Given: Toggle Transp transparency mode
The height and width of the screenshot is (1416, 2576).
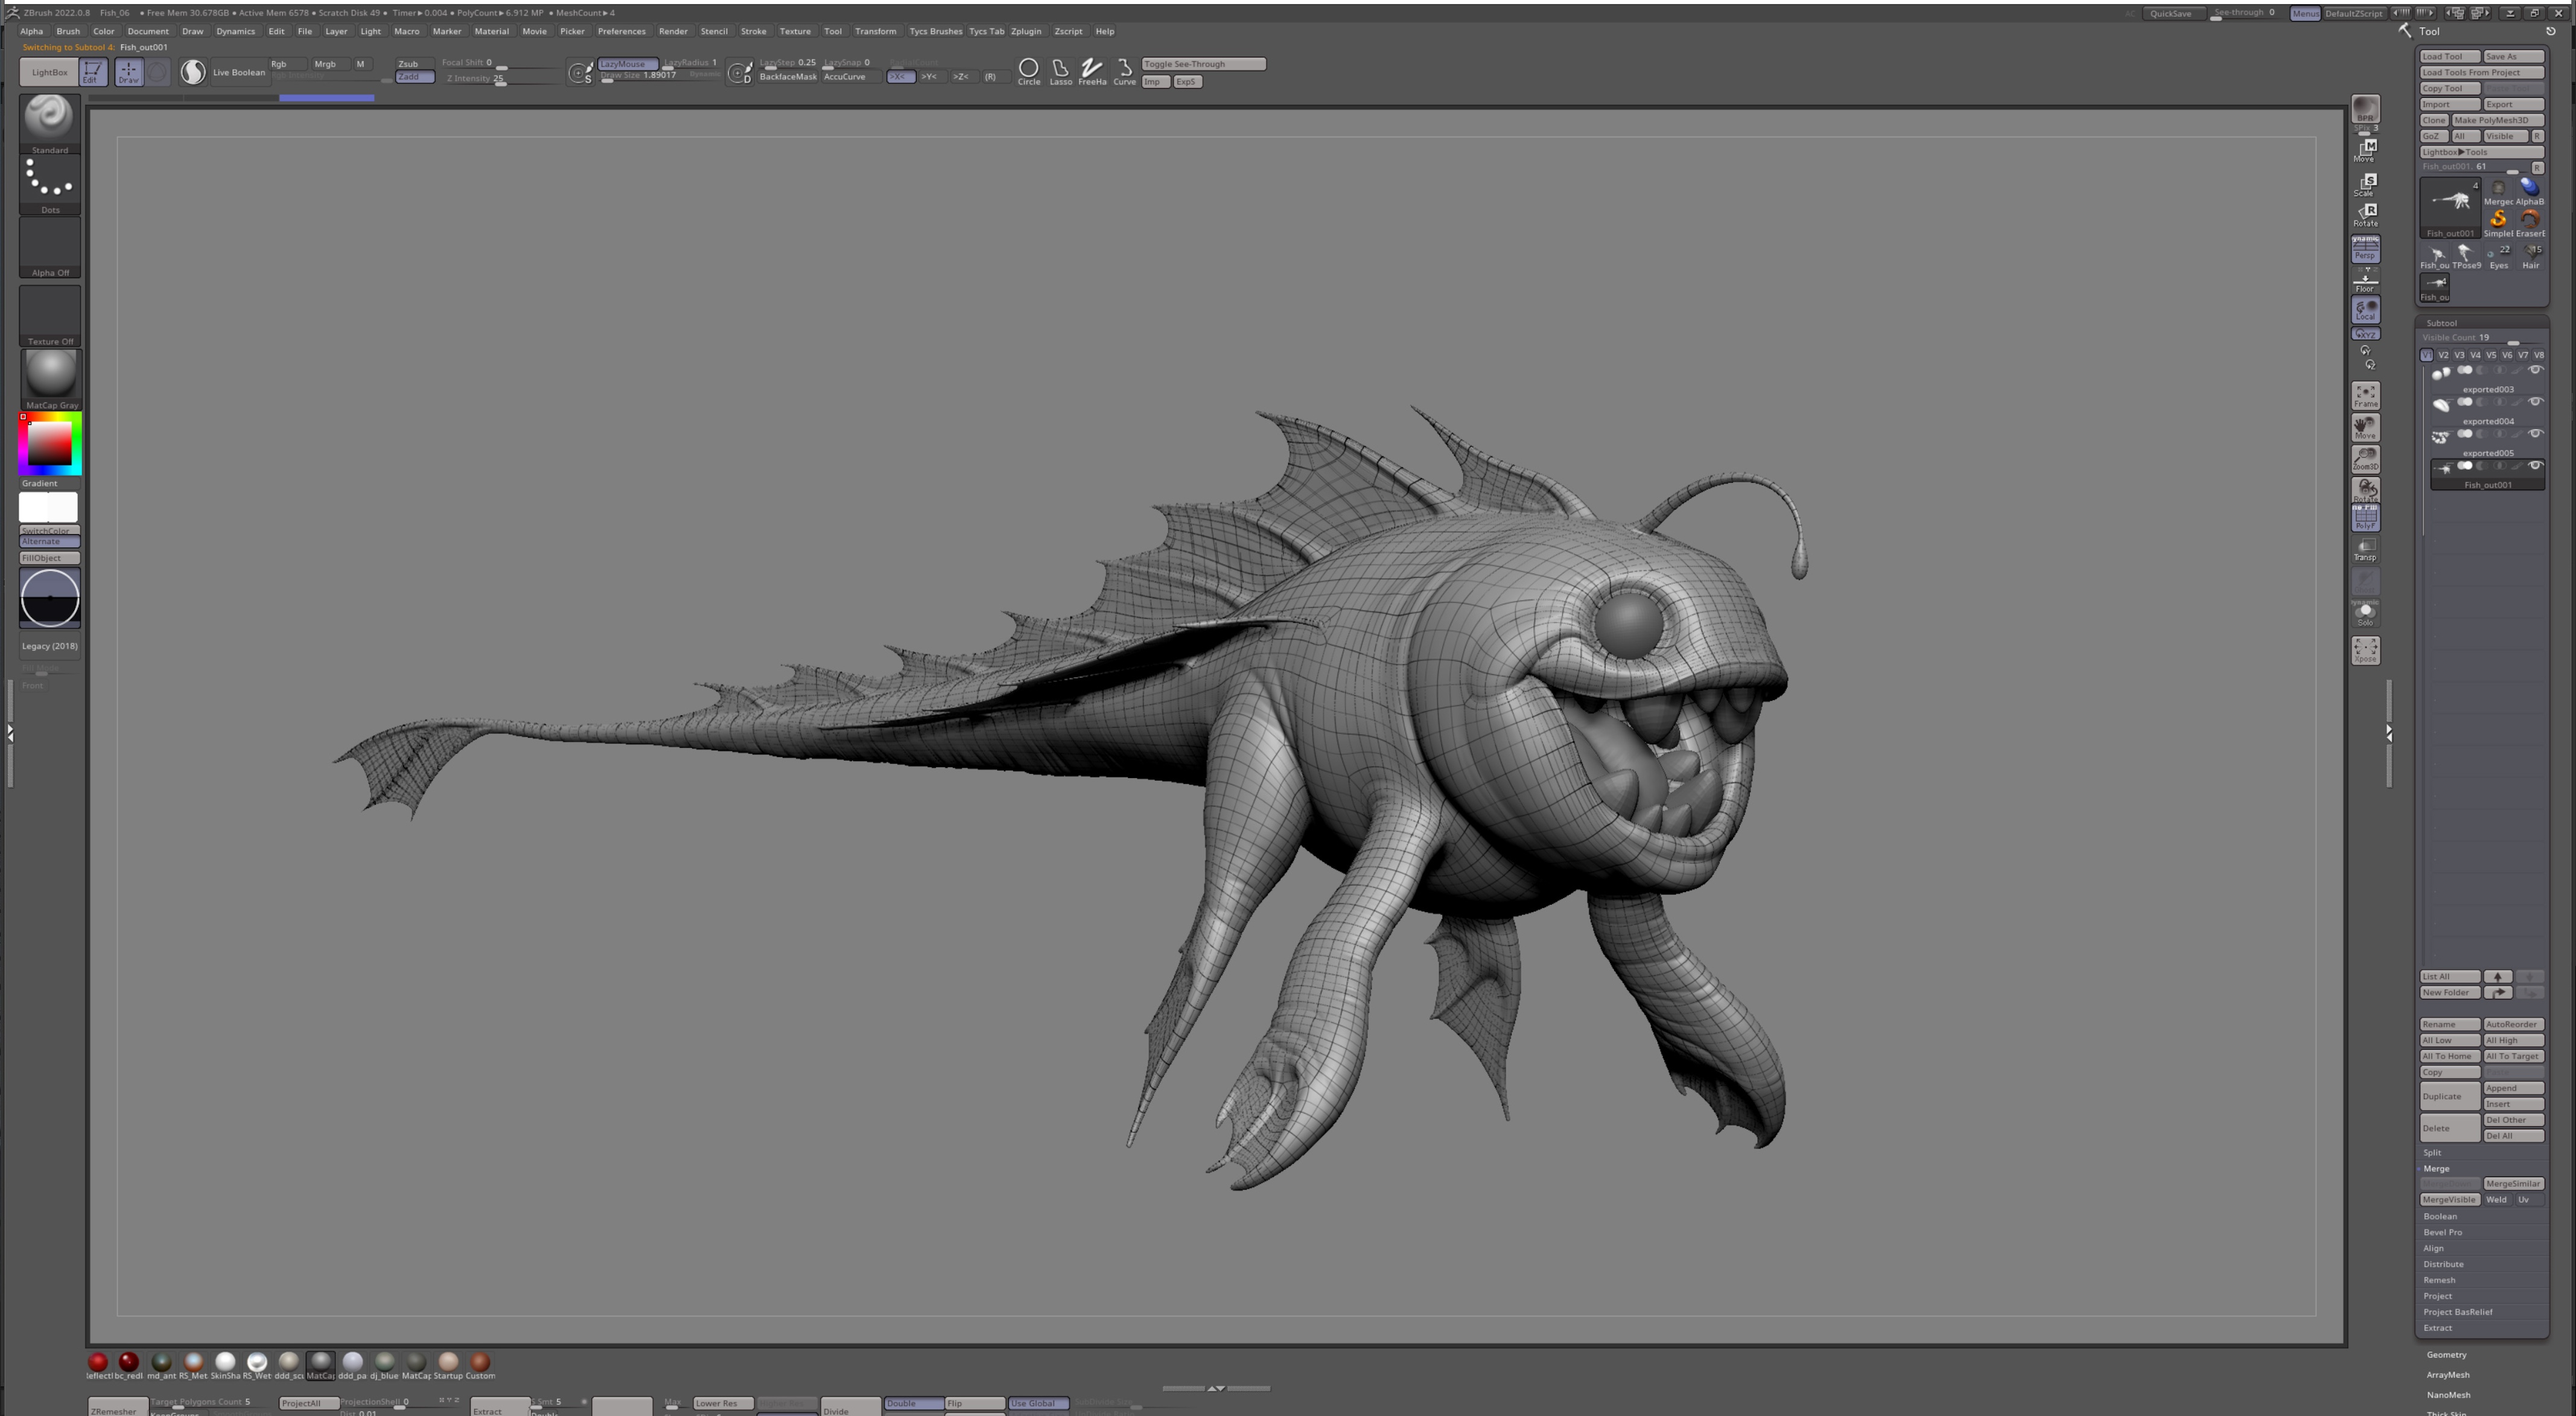Looking at the screenshot, I should point(2365,549).
